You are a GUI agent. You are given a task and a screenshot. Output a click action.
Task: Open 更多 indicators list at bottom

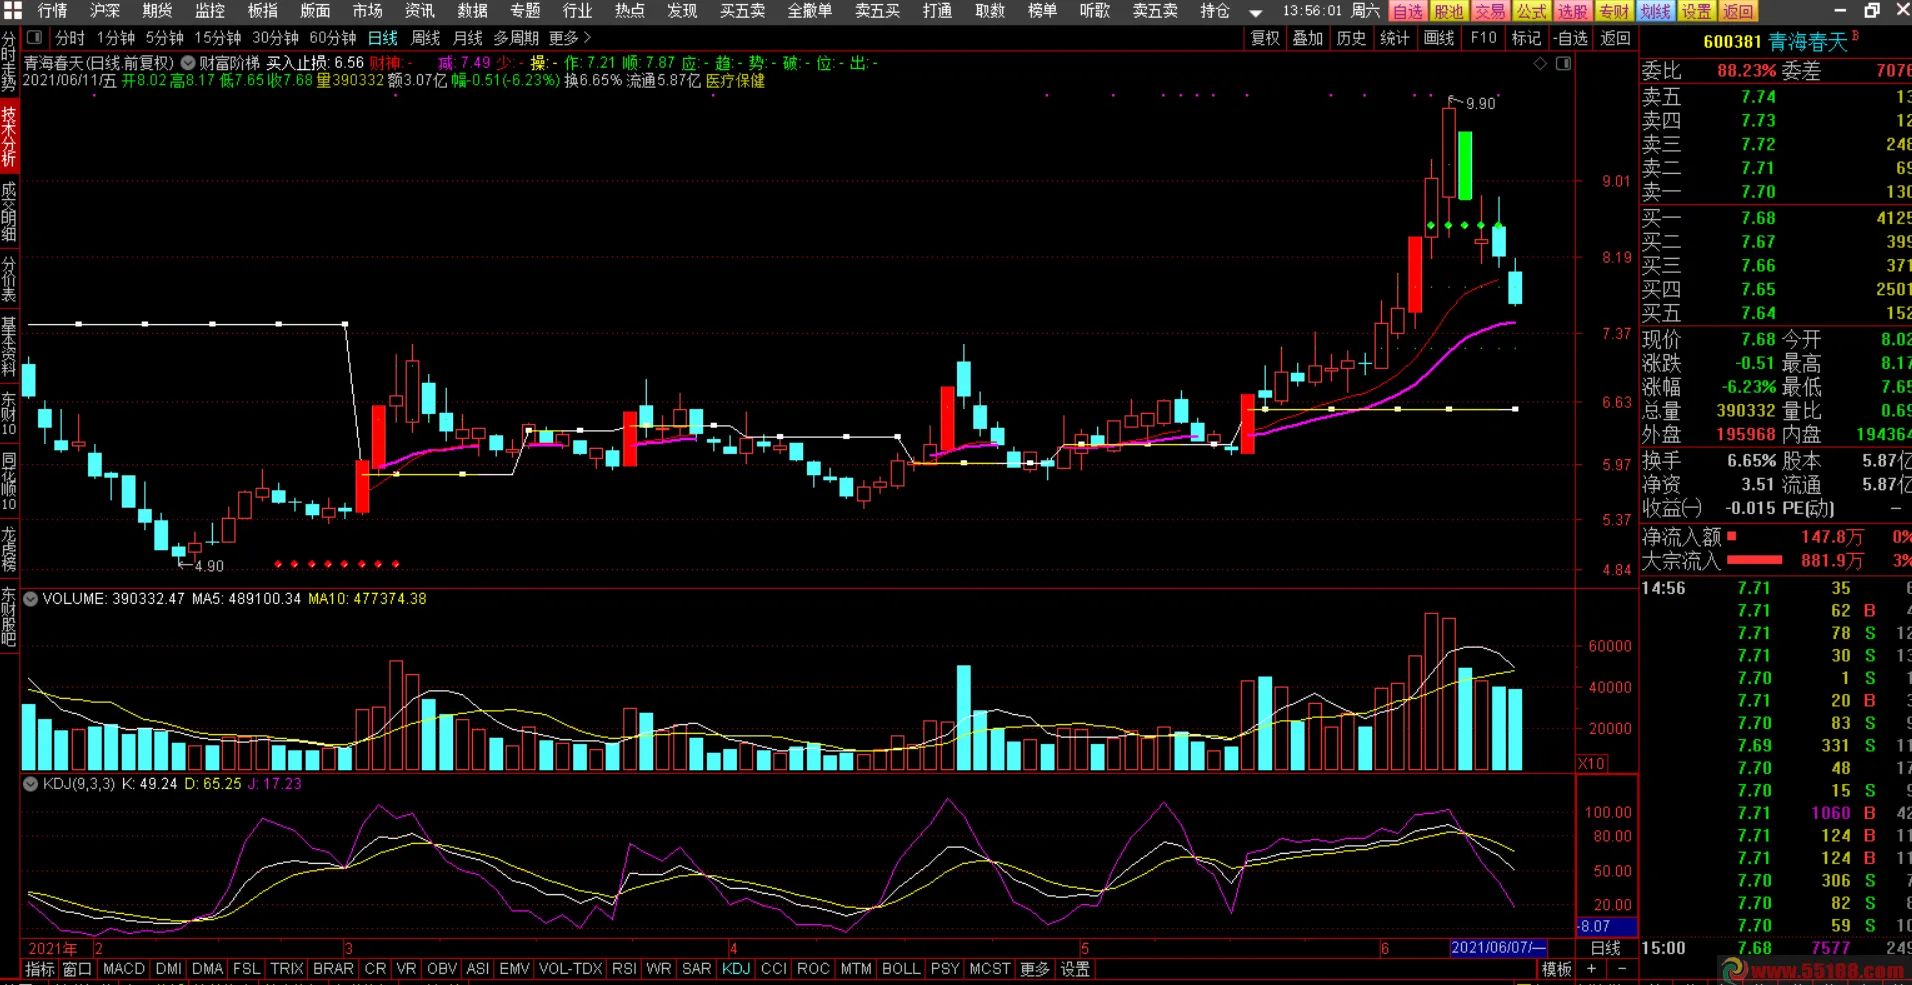tap(1035, 969)
